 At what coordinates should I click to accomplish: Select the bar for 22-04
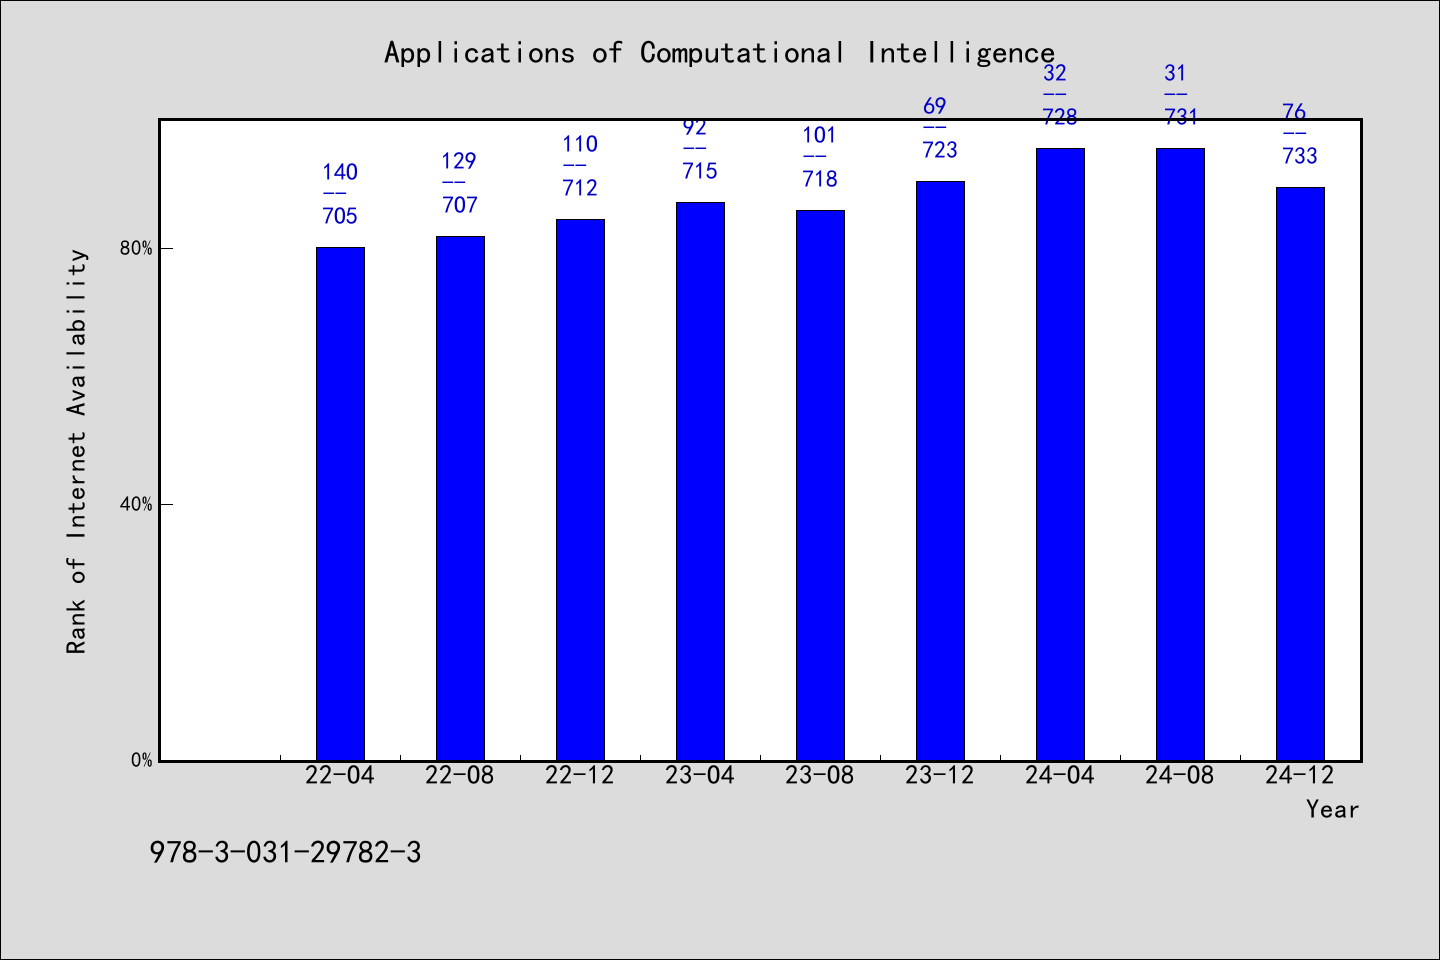click(x=340, y=504)
